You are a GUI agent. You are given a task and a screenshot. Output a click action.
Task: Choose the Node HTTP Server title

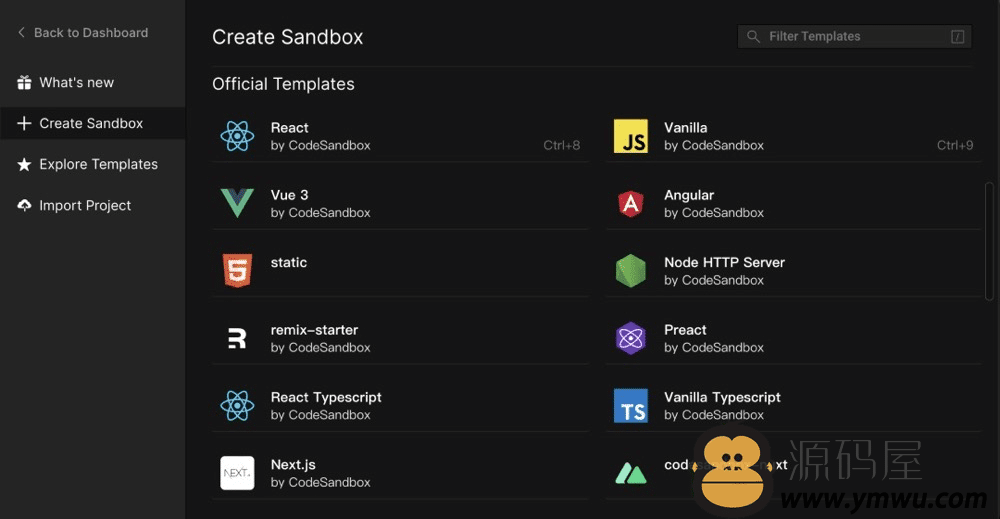tap(724, 262)
